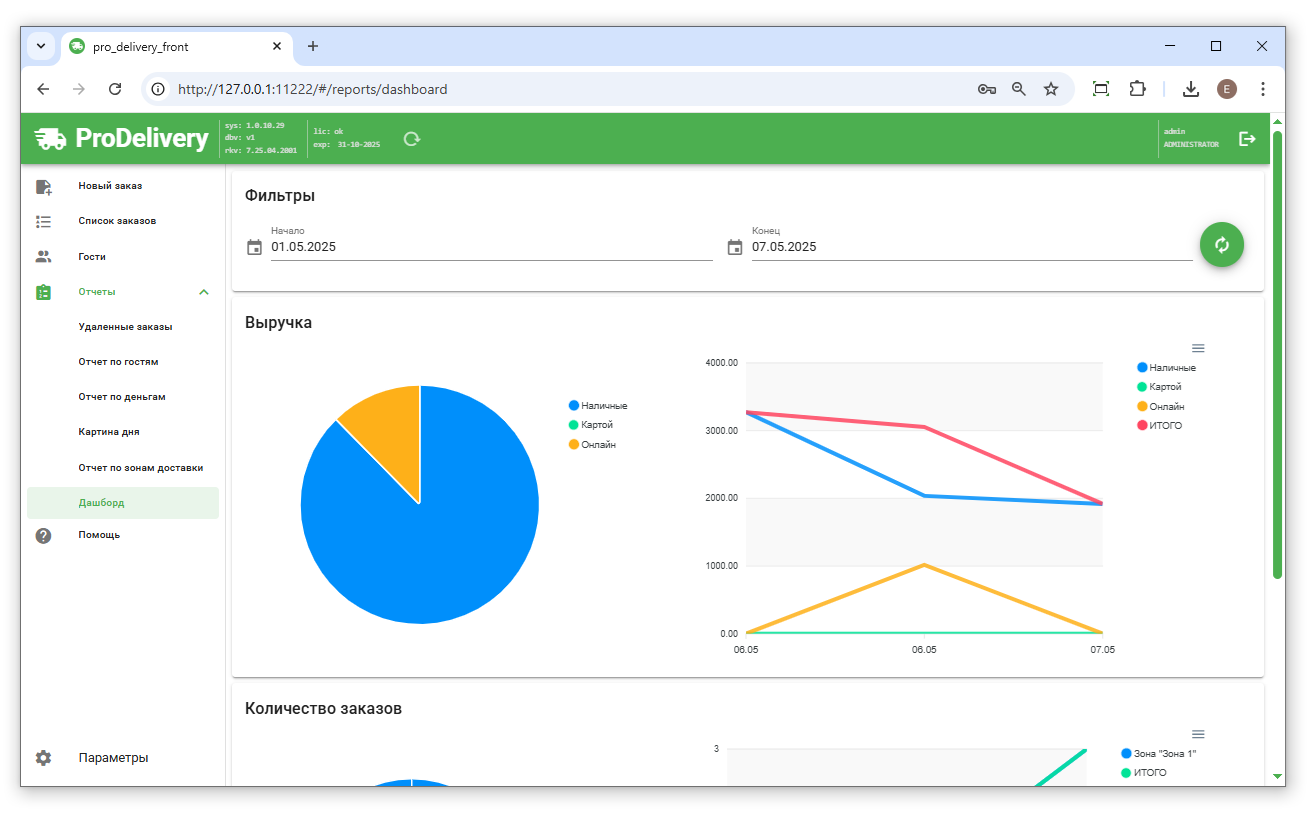Click the green refresh filters button
Image resolution: width=1308 pixels, height=815 pixels.
[x=1221, y=245]
